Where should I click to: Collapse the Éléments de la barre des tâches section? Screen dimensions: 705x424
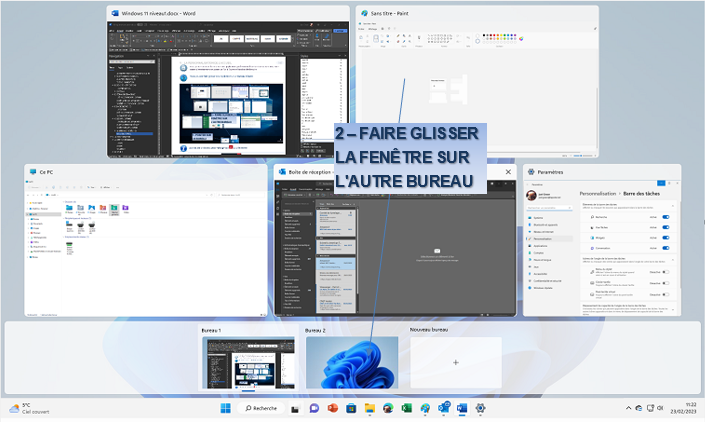671,203
